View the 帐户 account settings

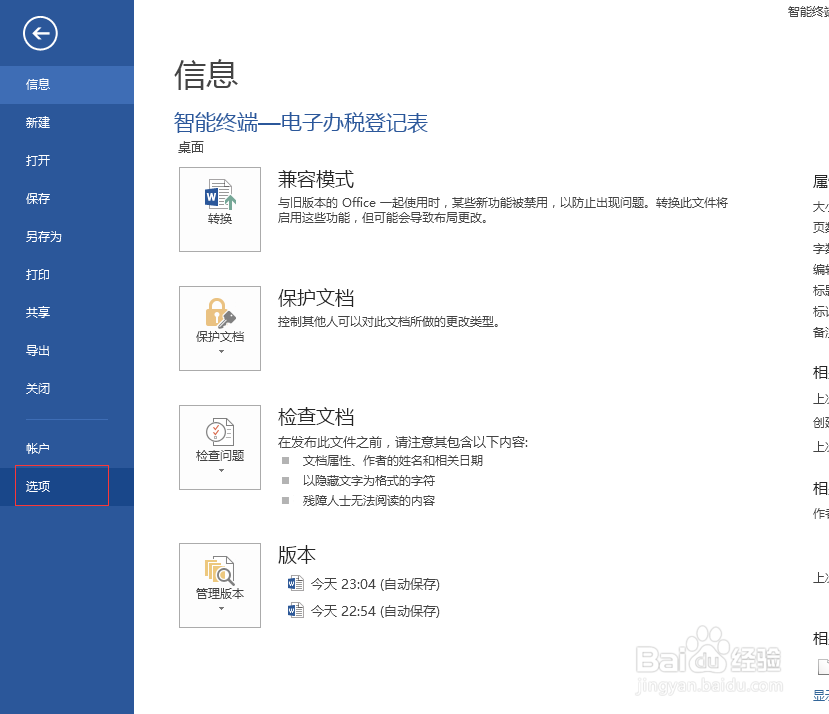click(x=38, y=448)
